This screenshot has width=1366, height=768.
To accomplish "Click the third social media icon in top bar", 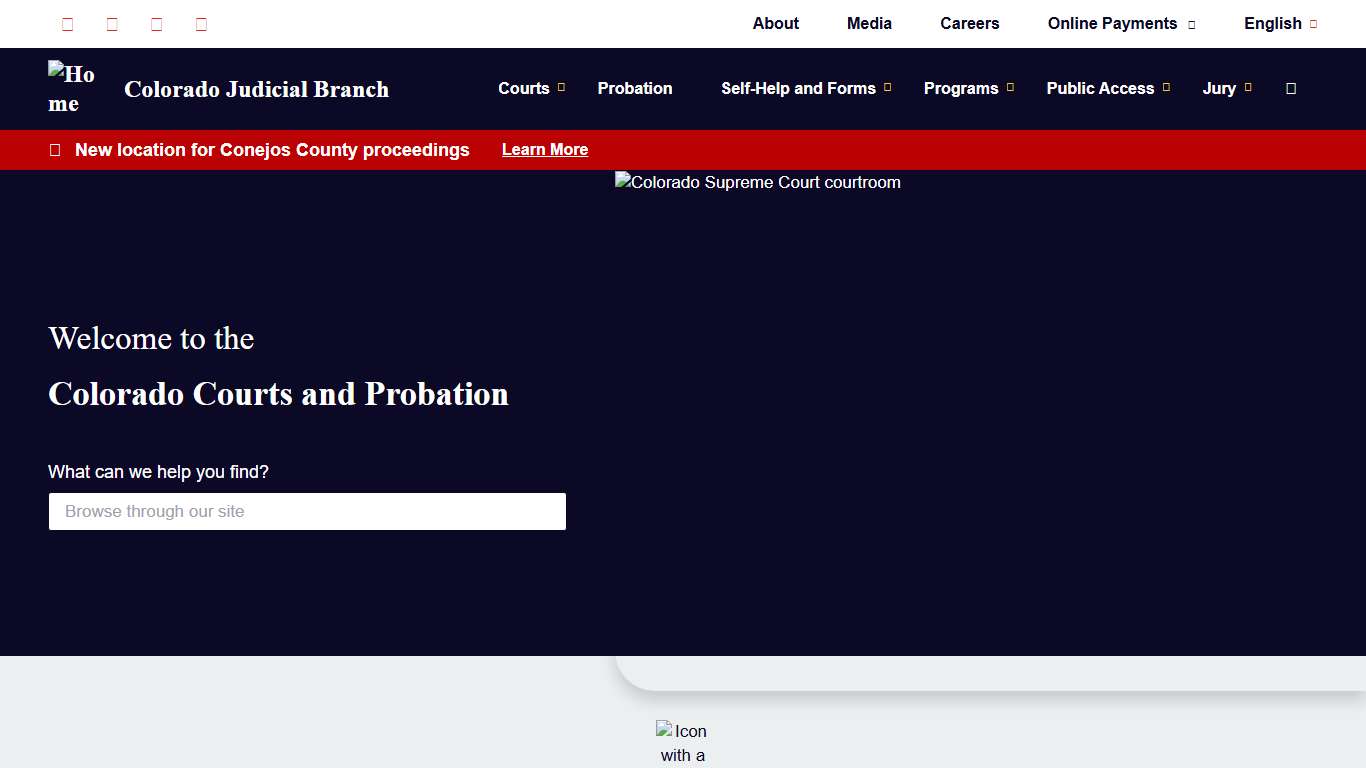I will pyautogui.click(x=157, y=24).
